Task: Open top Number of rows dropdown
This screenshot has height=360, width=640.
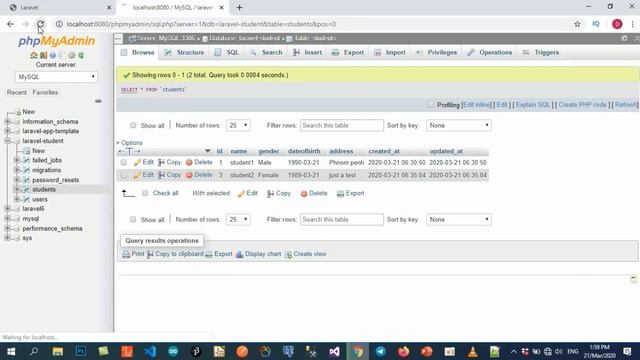Action: [238, 125]
